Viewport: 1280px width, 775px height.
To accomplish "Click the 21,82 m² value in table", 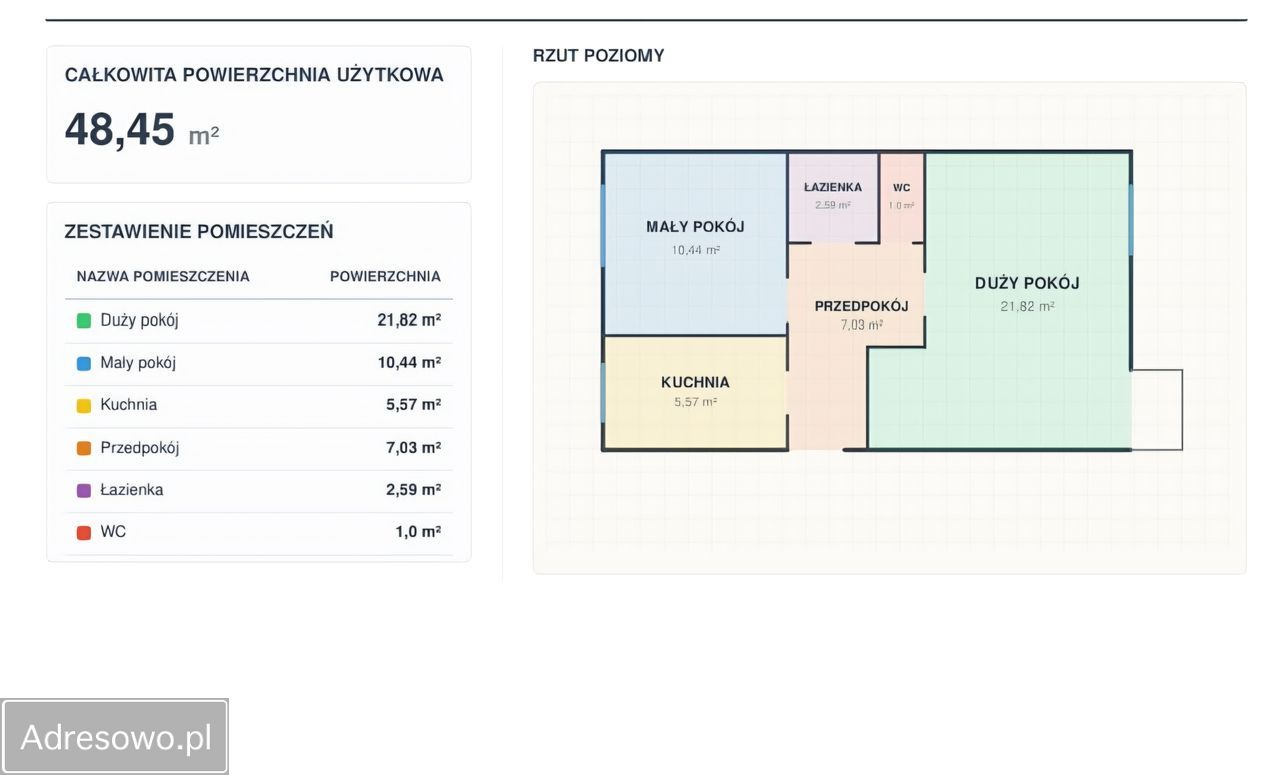I will point(409,321).
